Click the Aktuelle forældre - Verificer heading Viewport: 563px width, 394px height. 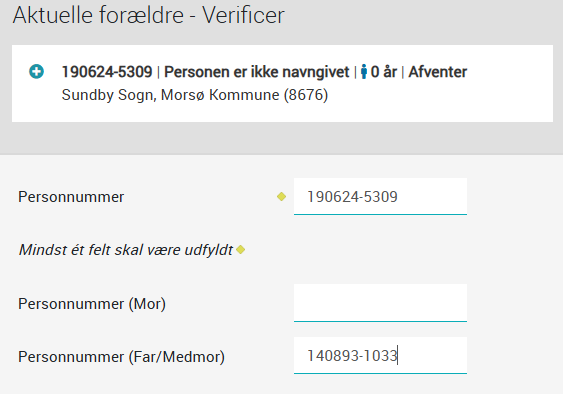coord(149,15)
